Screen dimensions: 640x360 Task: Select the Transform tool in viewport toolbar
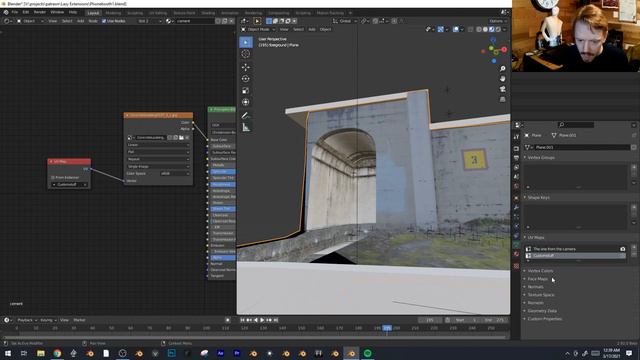[246, 102]
